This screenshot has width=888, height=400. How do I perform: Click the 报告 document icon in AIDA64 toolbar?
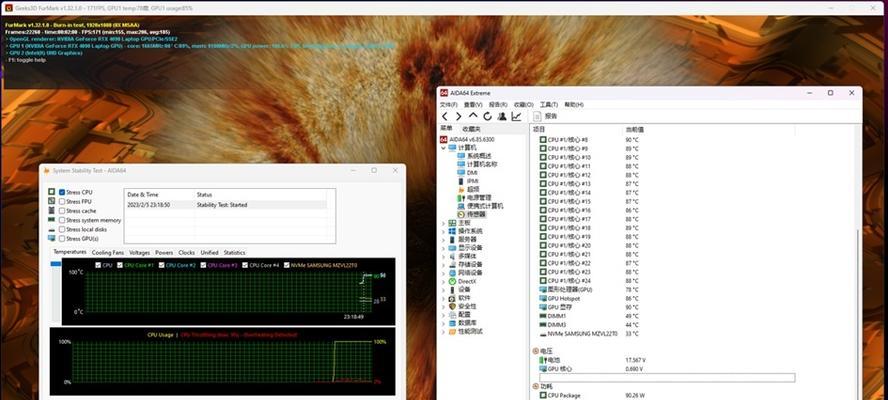[x=538, y=116]
